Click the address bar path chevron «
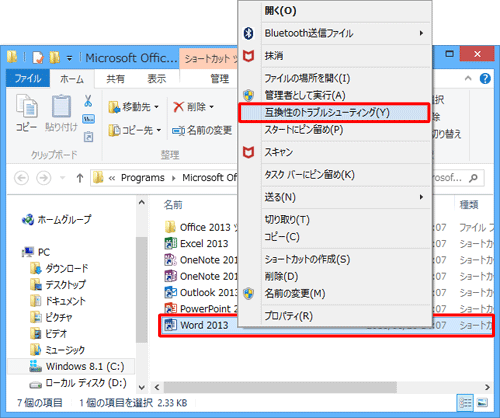Image resolution: width=500 pixels, height=418 pixels. click(x=112, y=178)
